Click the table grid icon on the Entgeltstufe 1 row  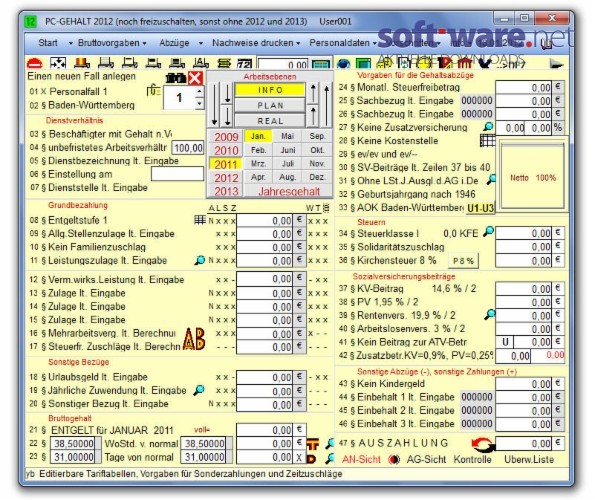(200, 220)
